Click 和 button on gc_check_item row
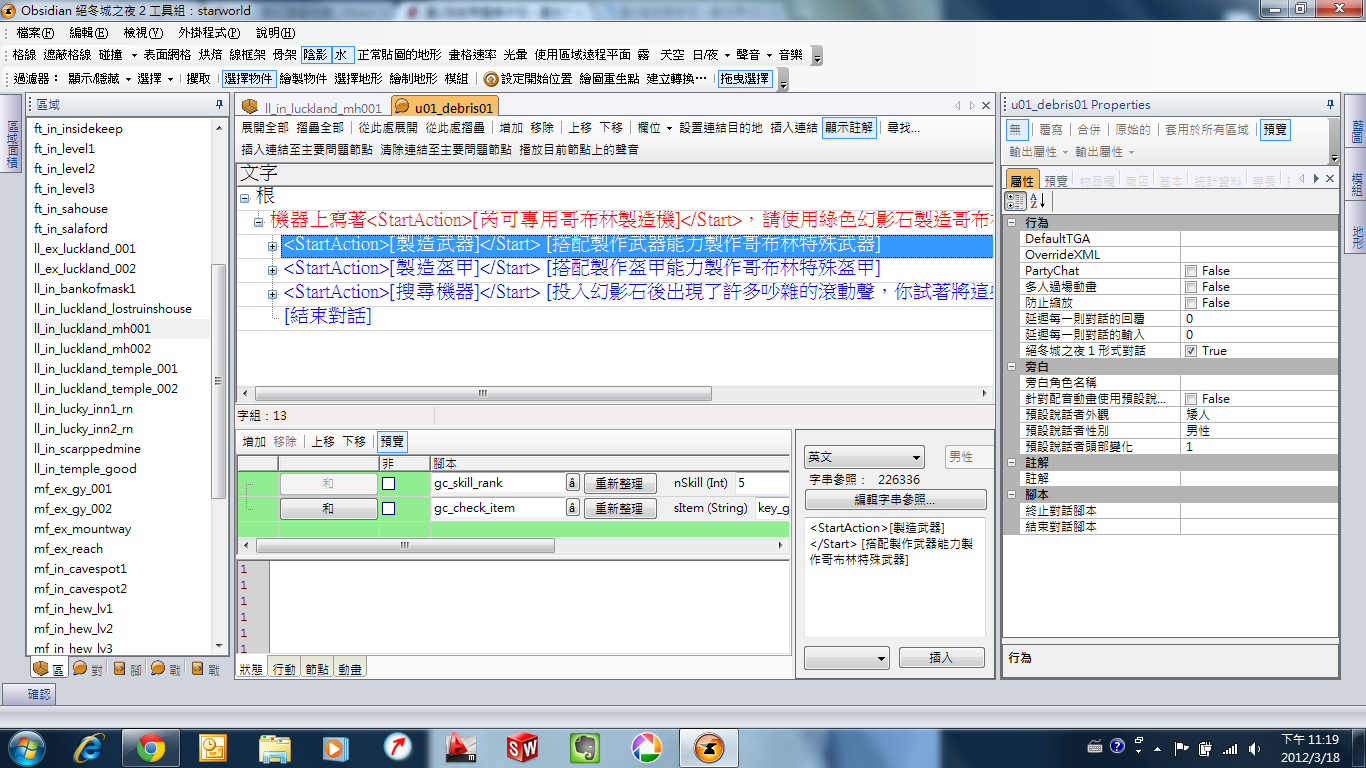Screen dimensions: 1366x768 coord(328,508)
